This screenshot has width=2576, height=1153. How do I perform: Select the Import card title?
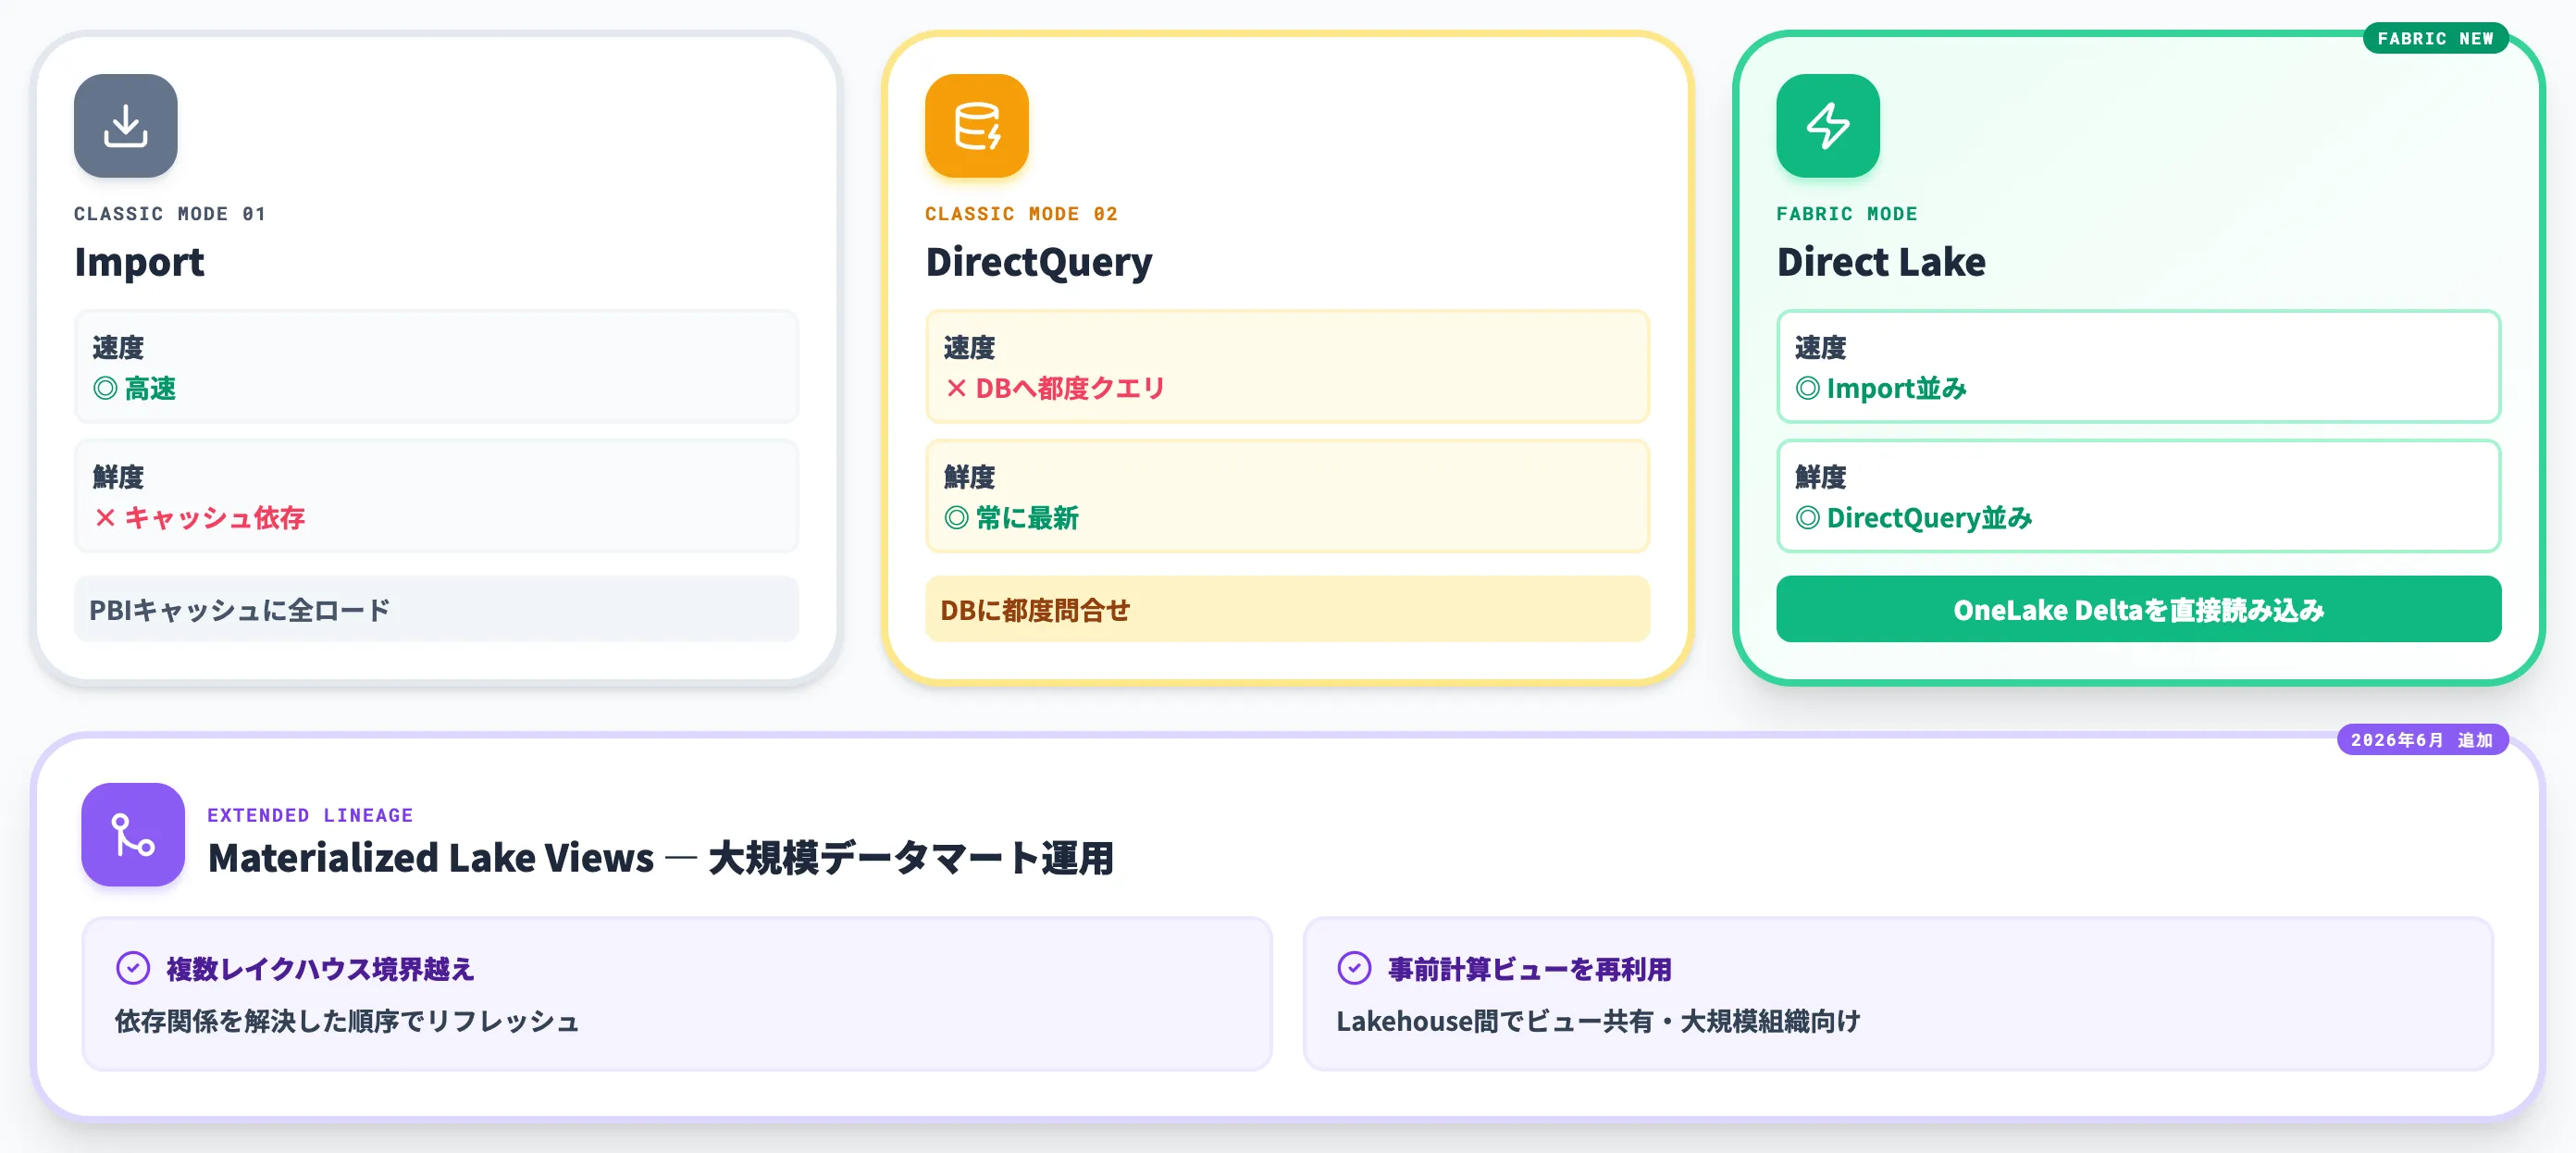pyautogui.click(x=139, y=262)
